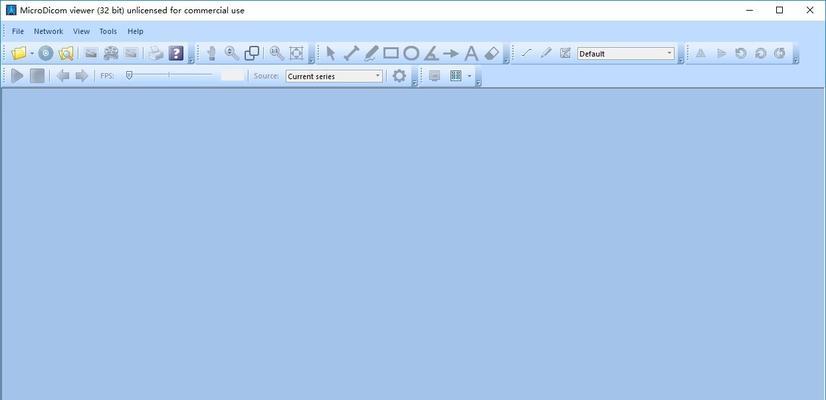The width and height of the screenshot is (826, 400).
Task: Click the grey envelope icon before the printer
Action: click(x=131, y=53)
